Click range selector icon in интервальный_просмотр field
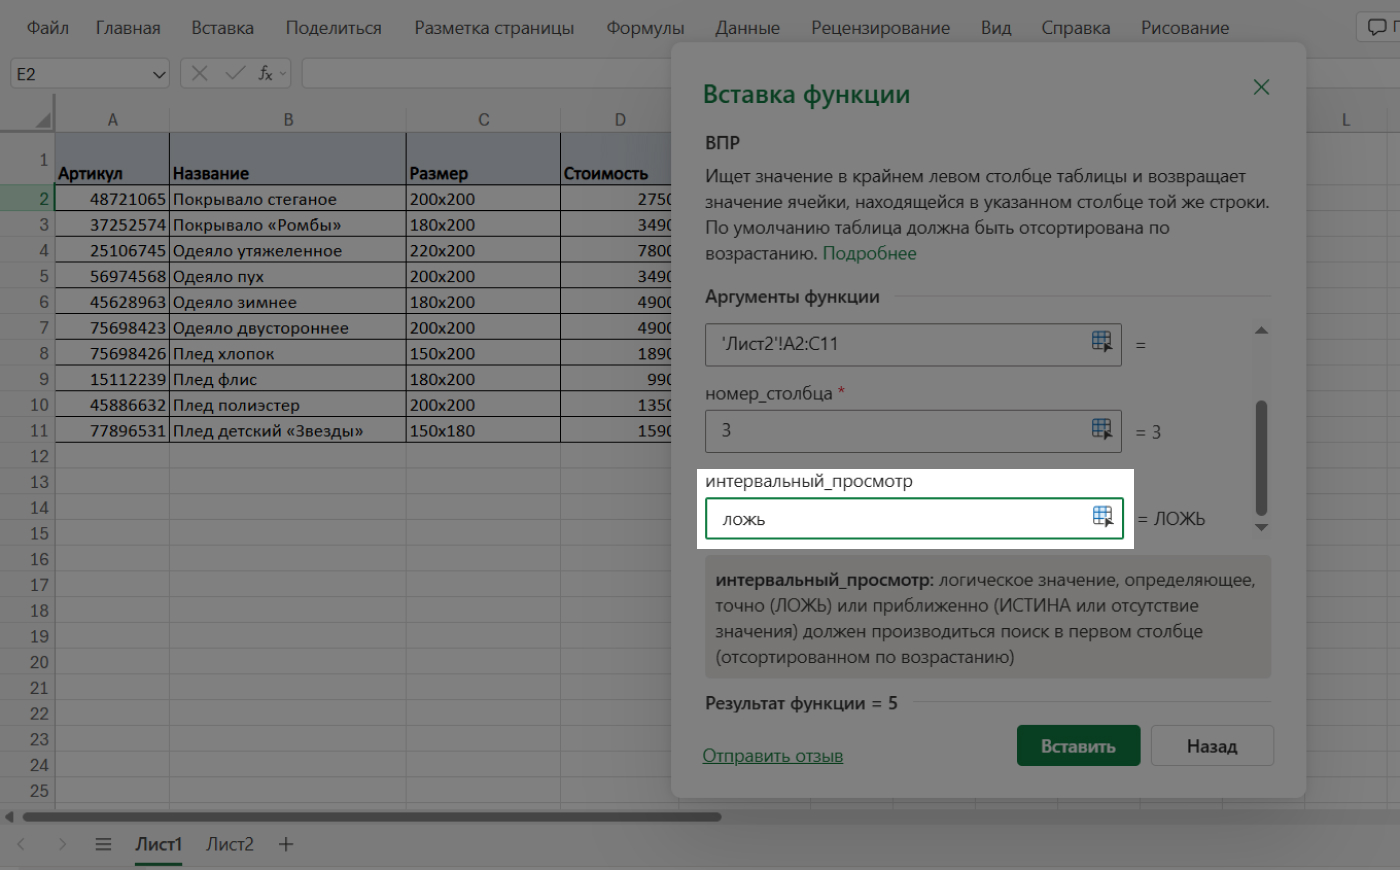 coord(1102,517)
